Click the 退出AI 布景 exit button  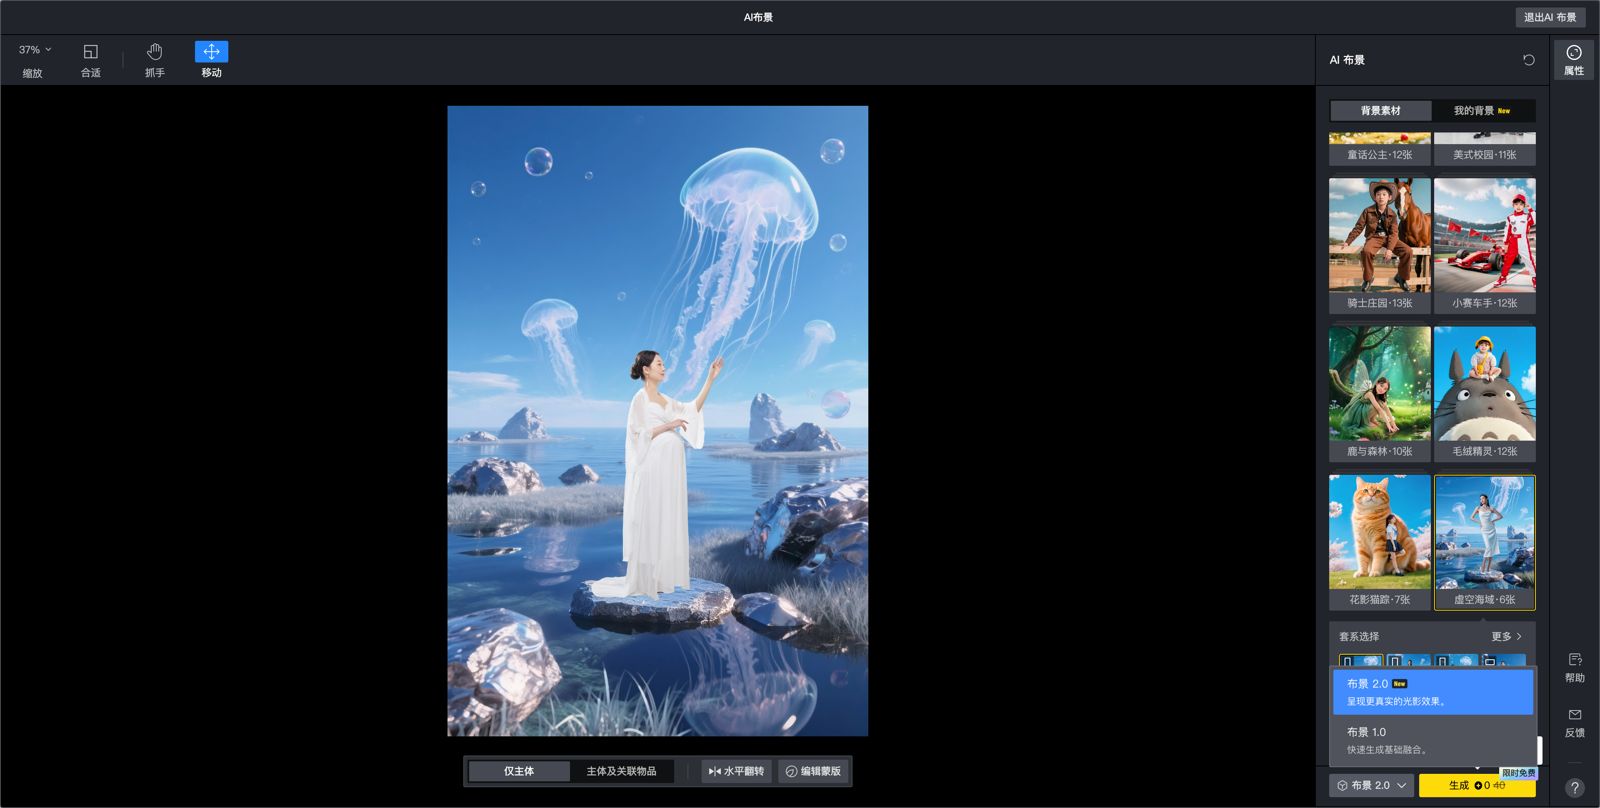pyautogui.click(x=1549, y=17)
